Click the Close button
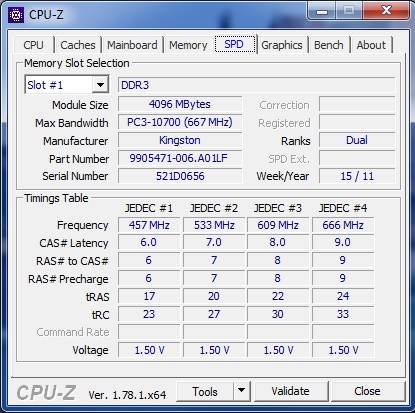415x413 pixels. click(x=367, y=391)
